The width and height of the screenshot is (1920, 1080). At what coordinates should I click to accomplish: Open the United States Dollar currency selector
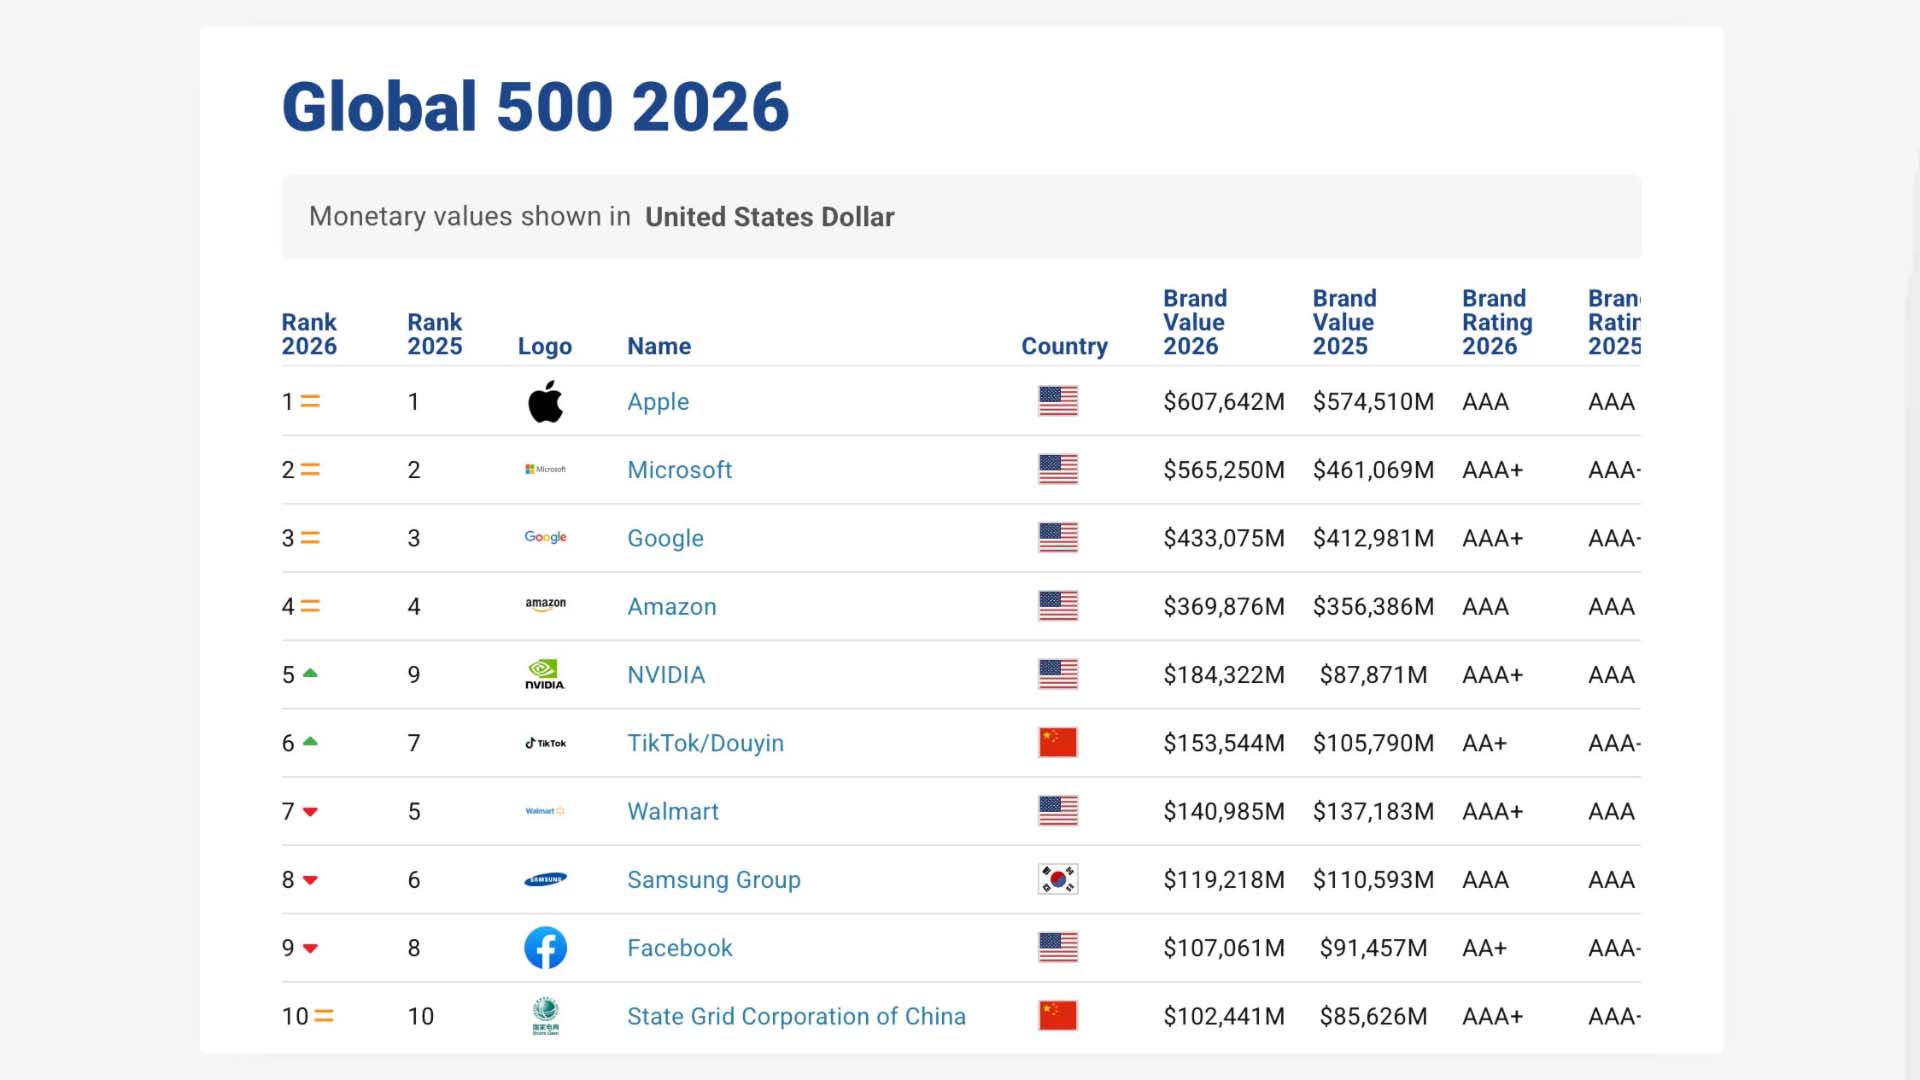click(x=770, y=216)
